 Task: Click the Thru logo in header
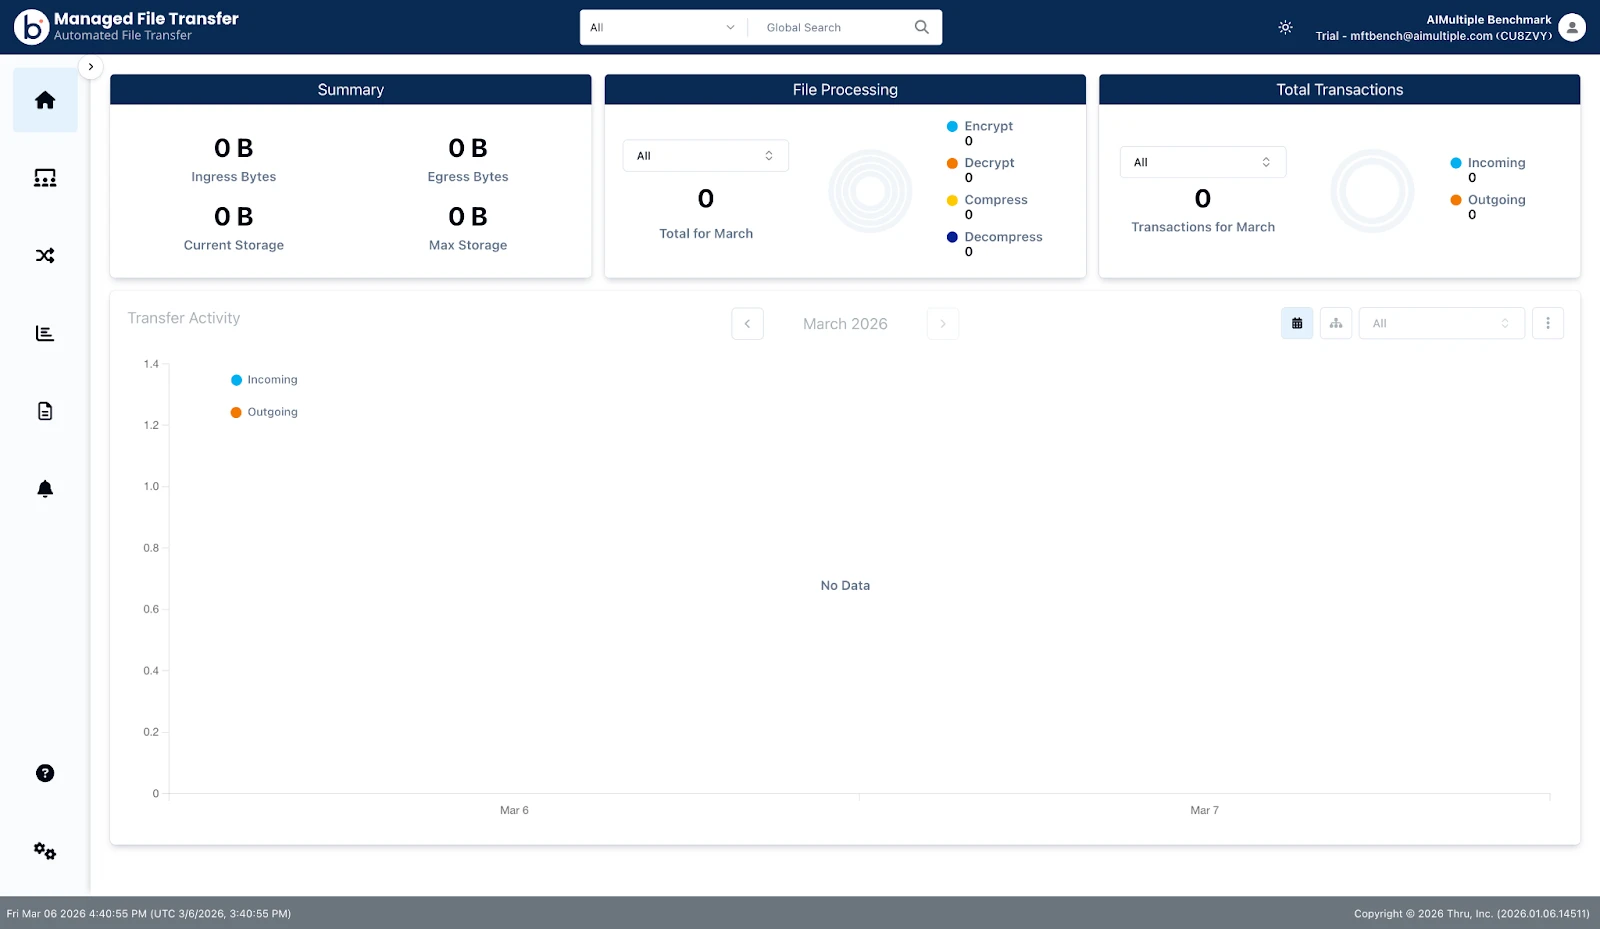click(x=31, y=27)
